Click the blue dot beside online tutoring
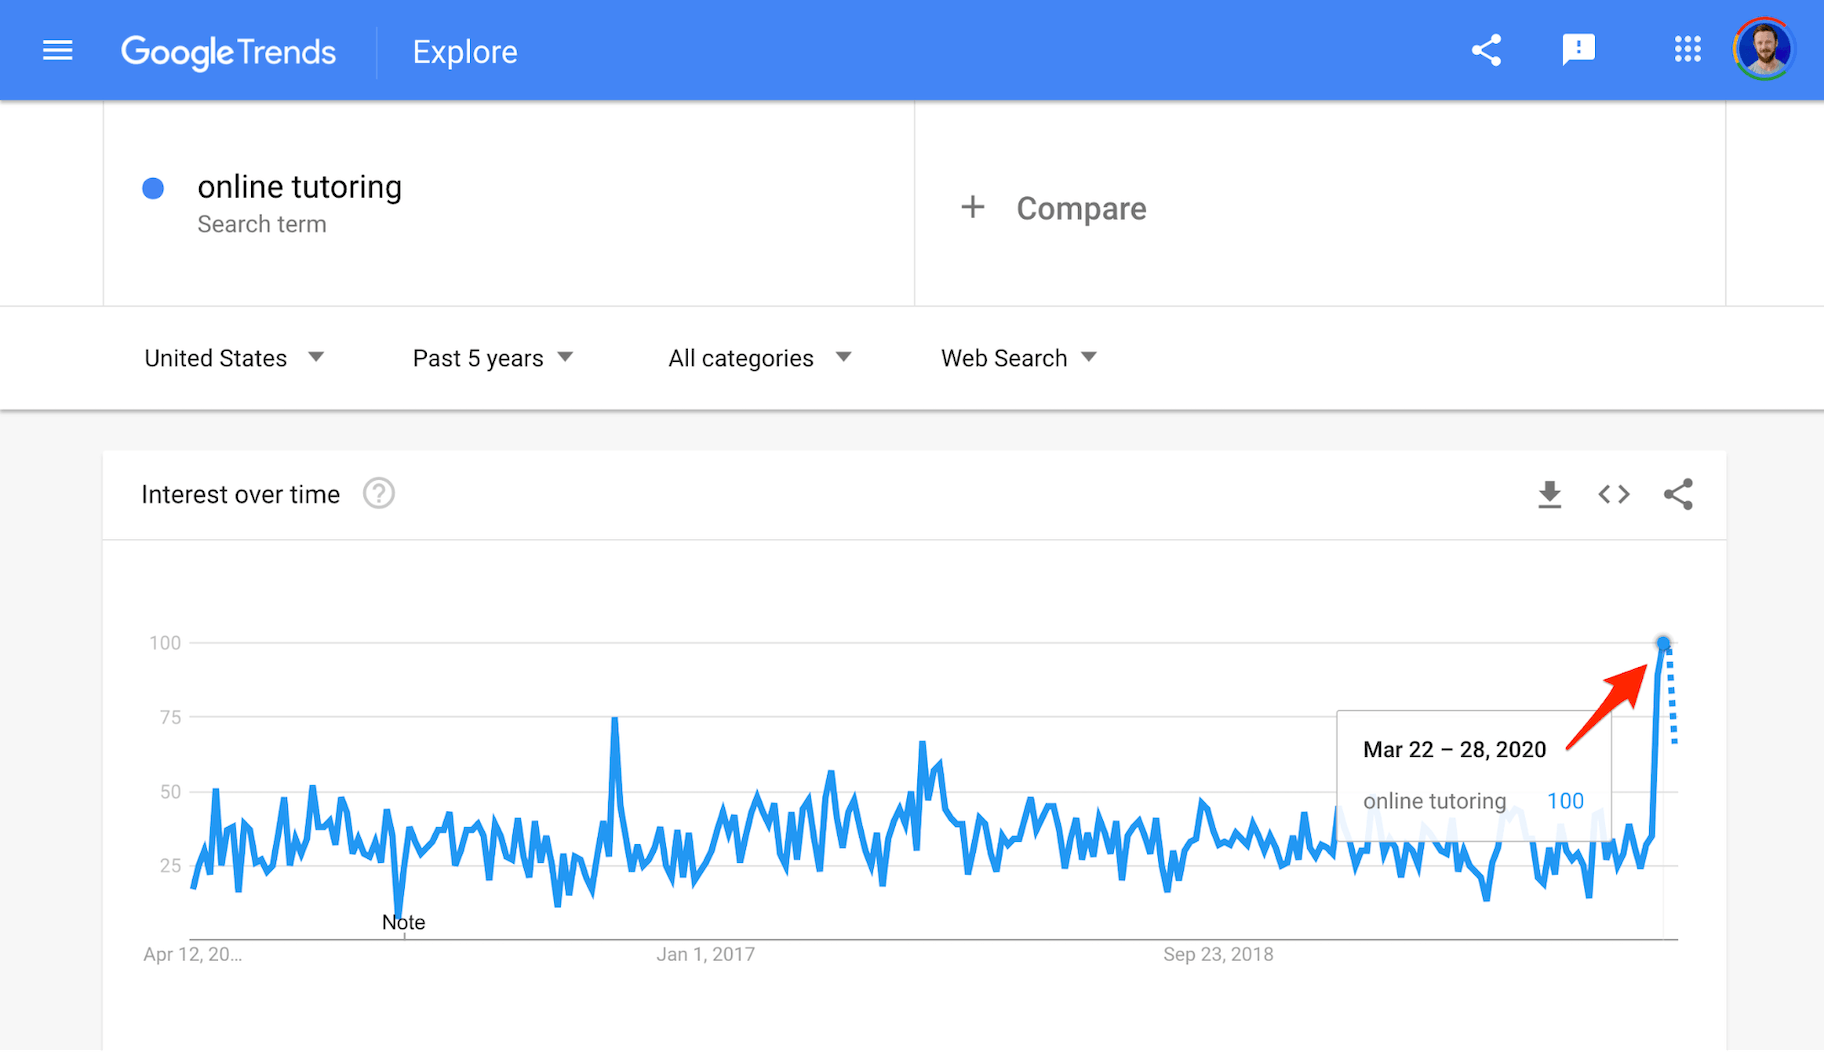The height and width of the screenshot is (1052, 1824). point(153,188)
